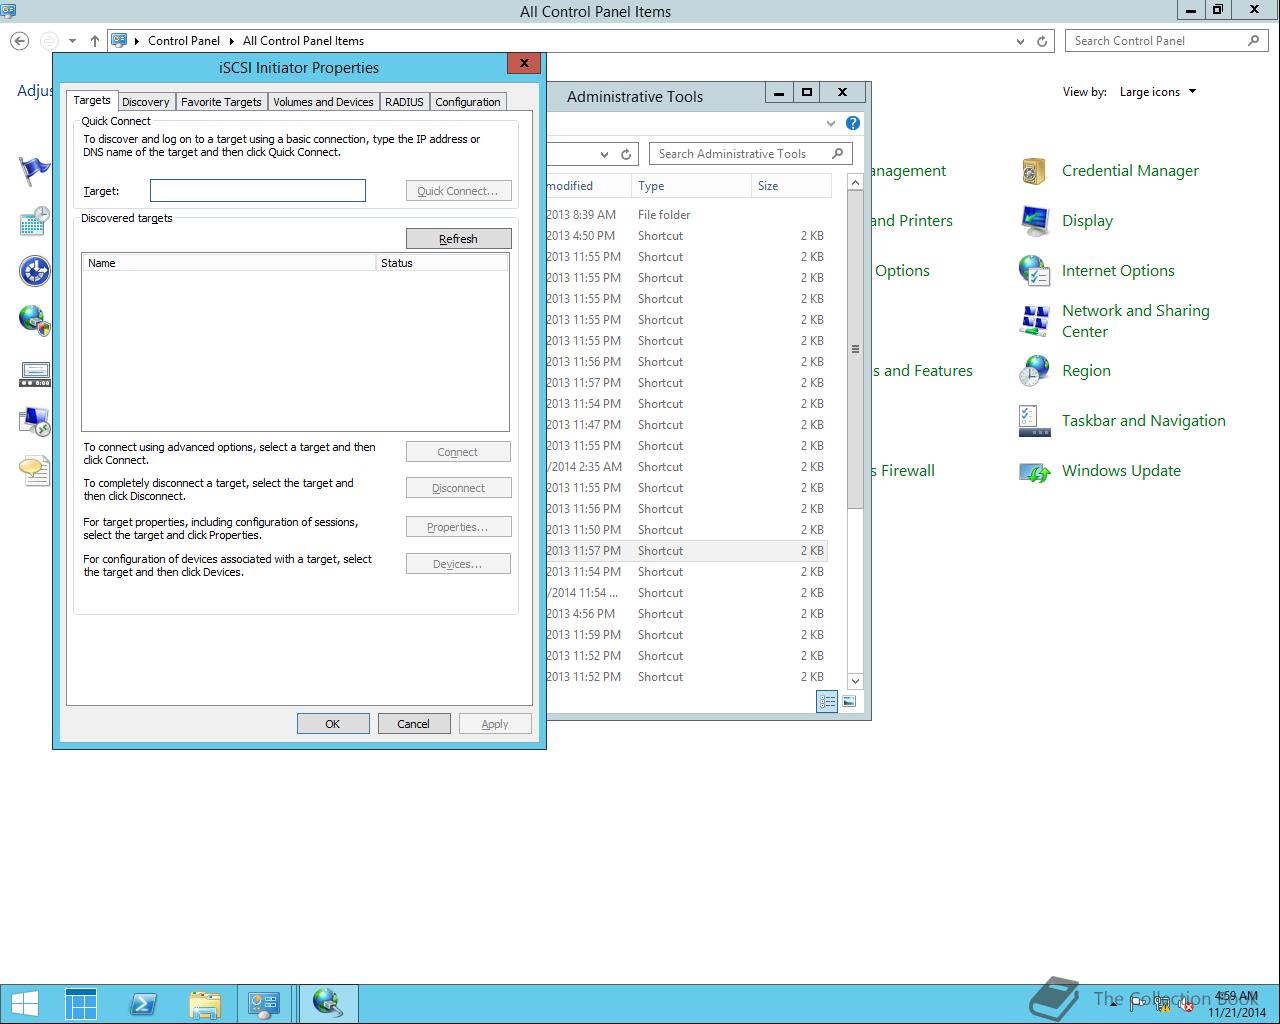The width and height of the screenshot is (1280, 1024).
Task: Refresh the Control Panel address bar
Action: tap(1042, 41)
